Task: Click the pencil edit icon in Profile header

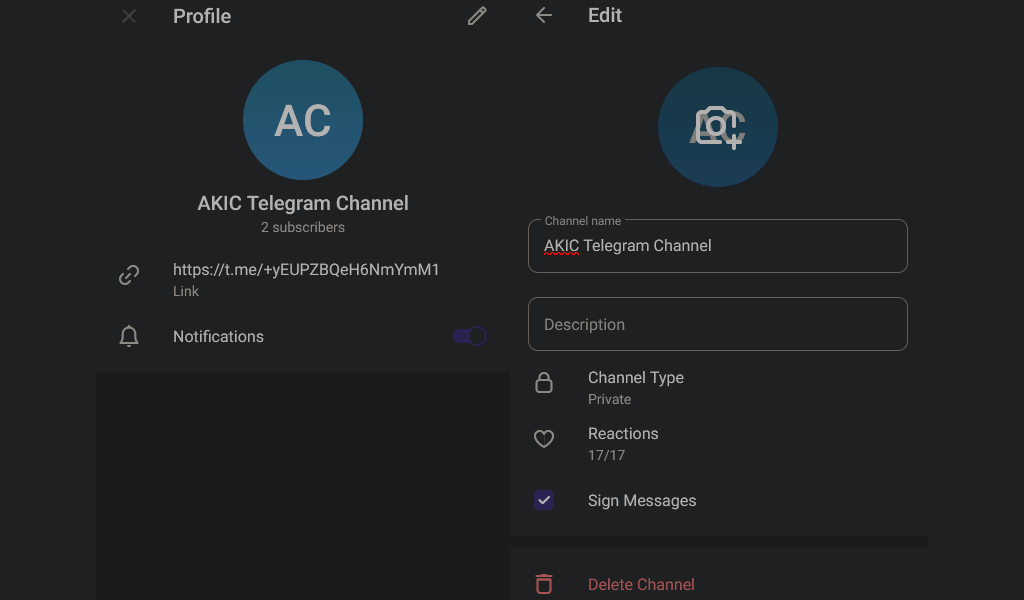Action: tap(477, 16)
